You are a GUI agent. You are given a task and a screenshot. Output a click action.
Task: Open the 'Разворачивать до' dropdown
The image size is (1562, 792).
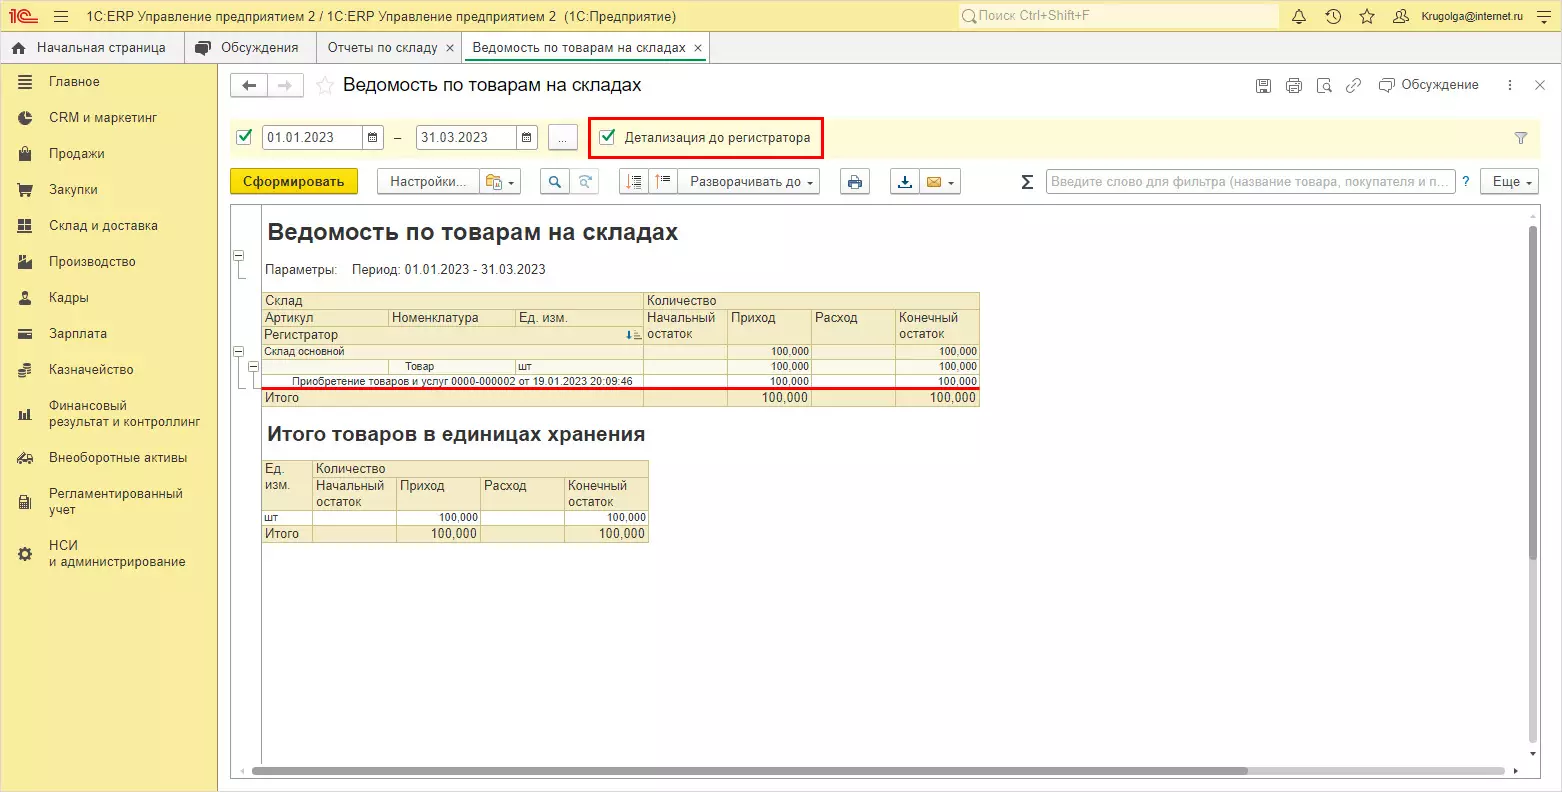click(x=750, y=182)
